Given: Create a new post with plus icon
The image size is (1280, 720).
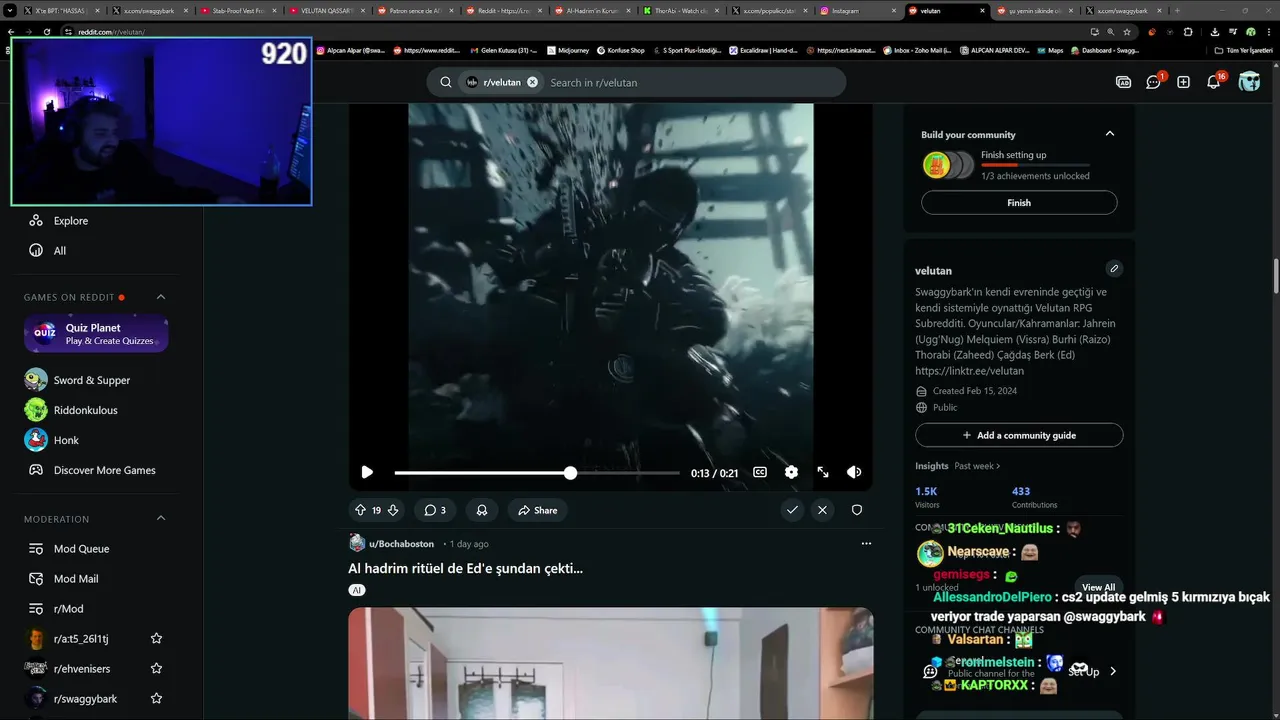Looking at the screenshot, I should click(1183, 82).
